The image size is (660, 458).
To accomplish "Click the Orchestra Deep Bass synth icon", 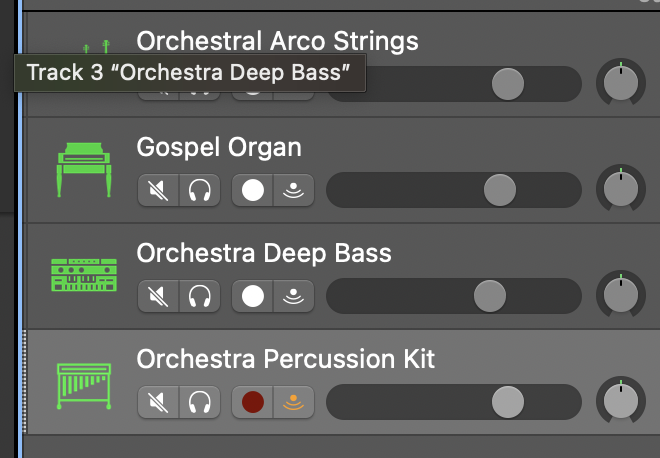I will point(84,275).
